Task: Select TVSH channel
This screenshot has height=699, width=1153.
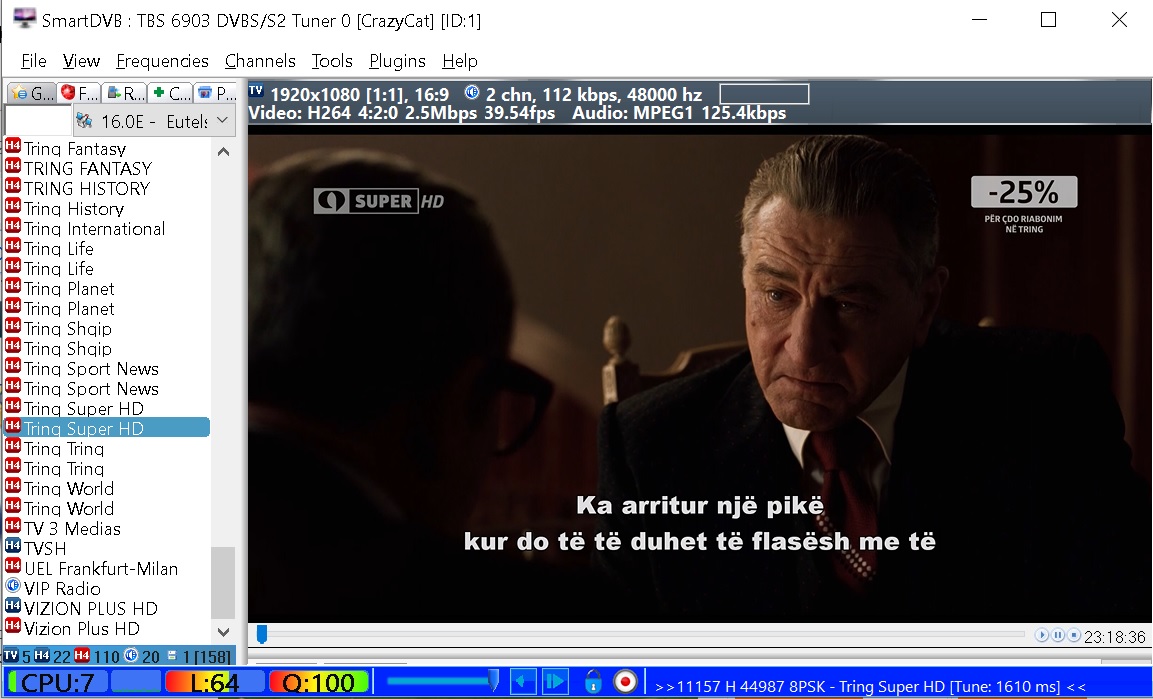Action: pos(45,548)
